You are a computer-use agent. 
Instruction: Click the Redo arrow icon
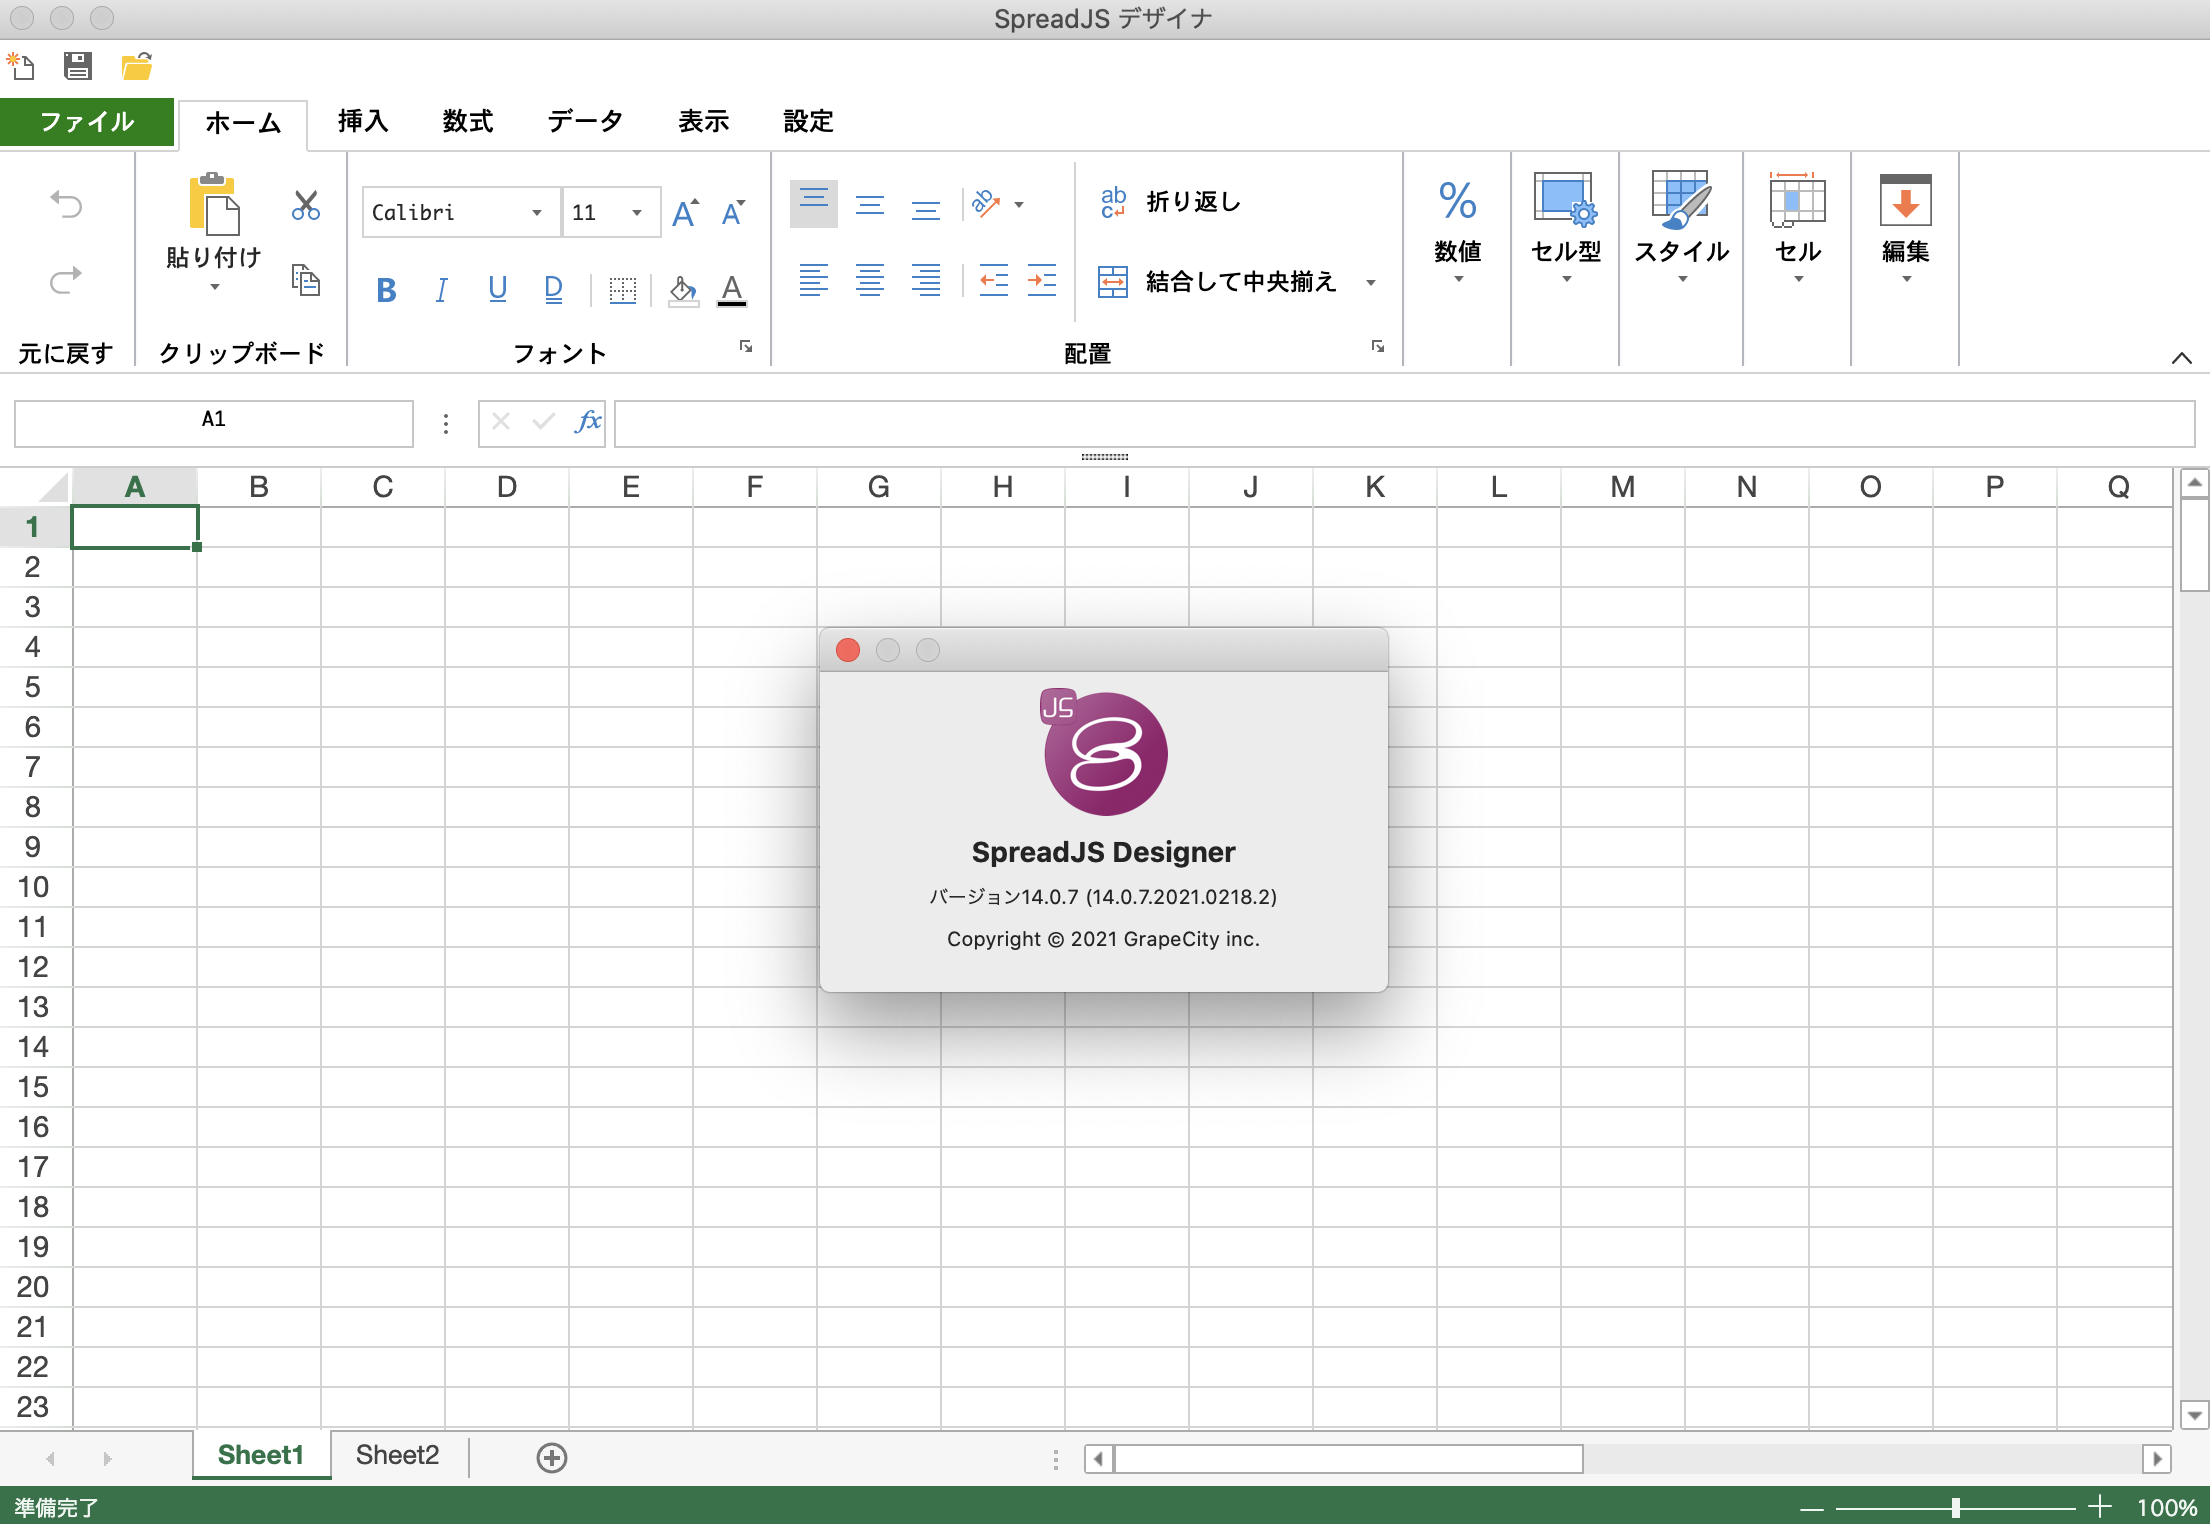[66, 280]
